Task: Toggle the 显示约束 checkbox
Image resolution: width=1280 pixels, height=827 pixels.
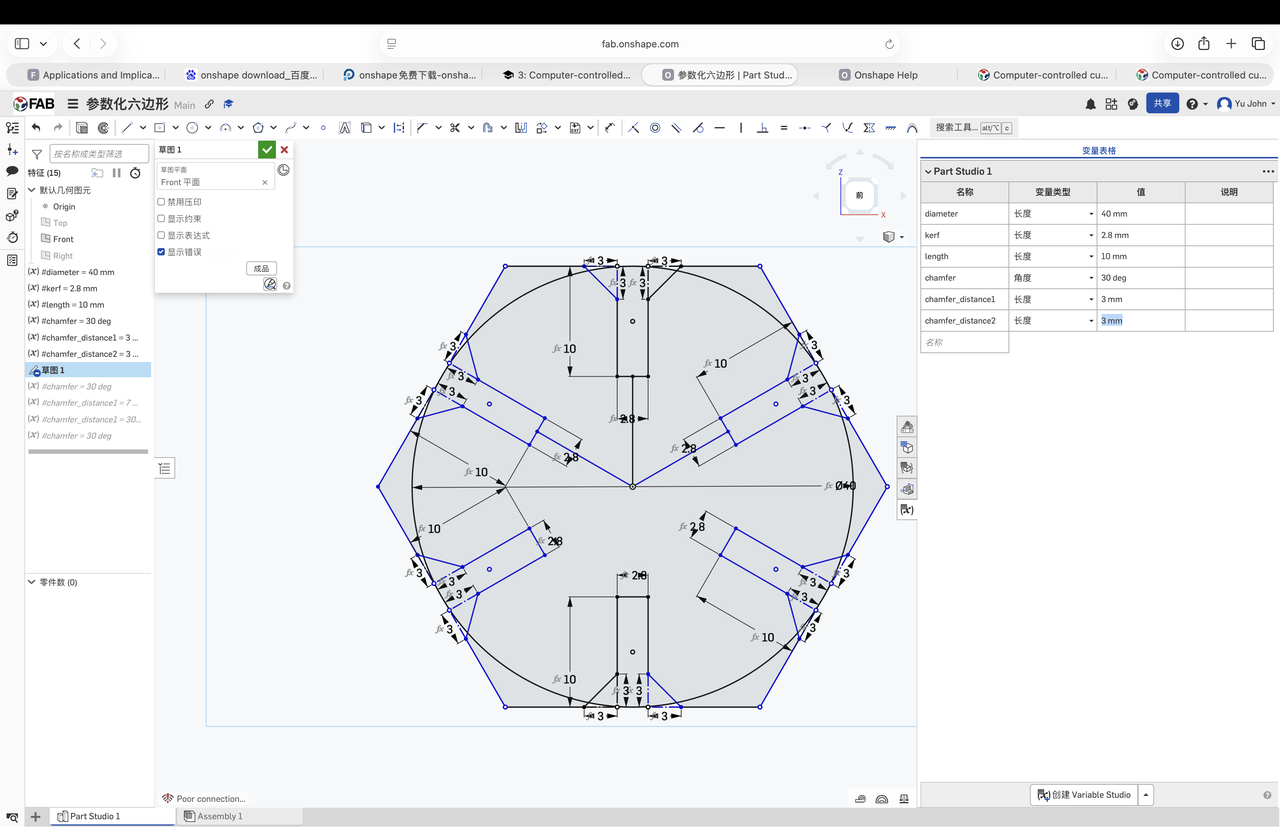Action: 161,219
